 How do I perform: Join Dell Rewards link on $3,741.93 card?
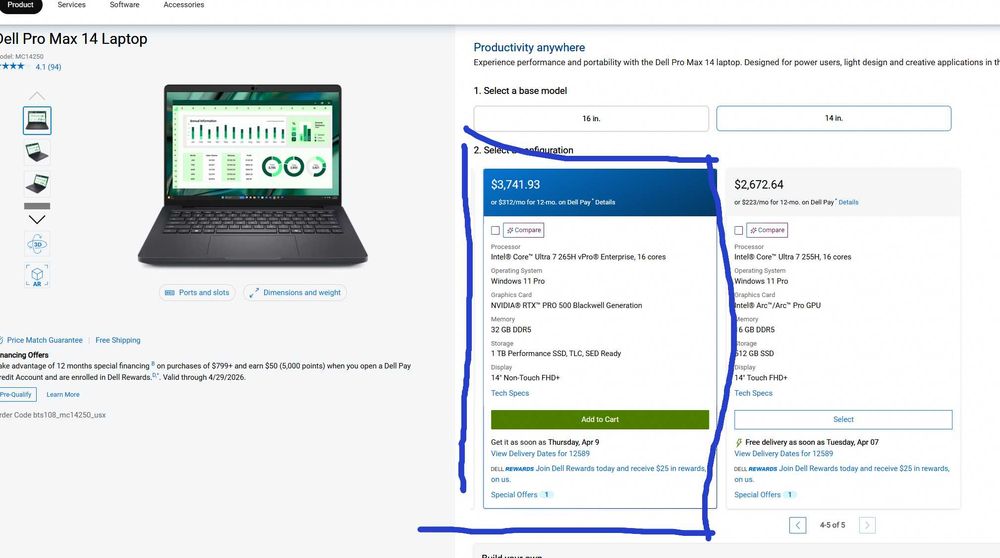pos(598,474)
